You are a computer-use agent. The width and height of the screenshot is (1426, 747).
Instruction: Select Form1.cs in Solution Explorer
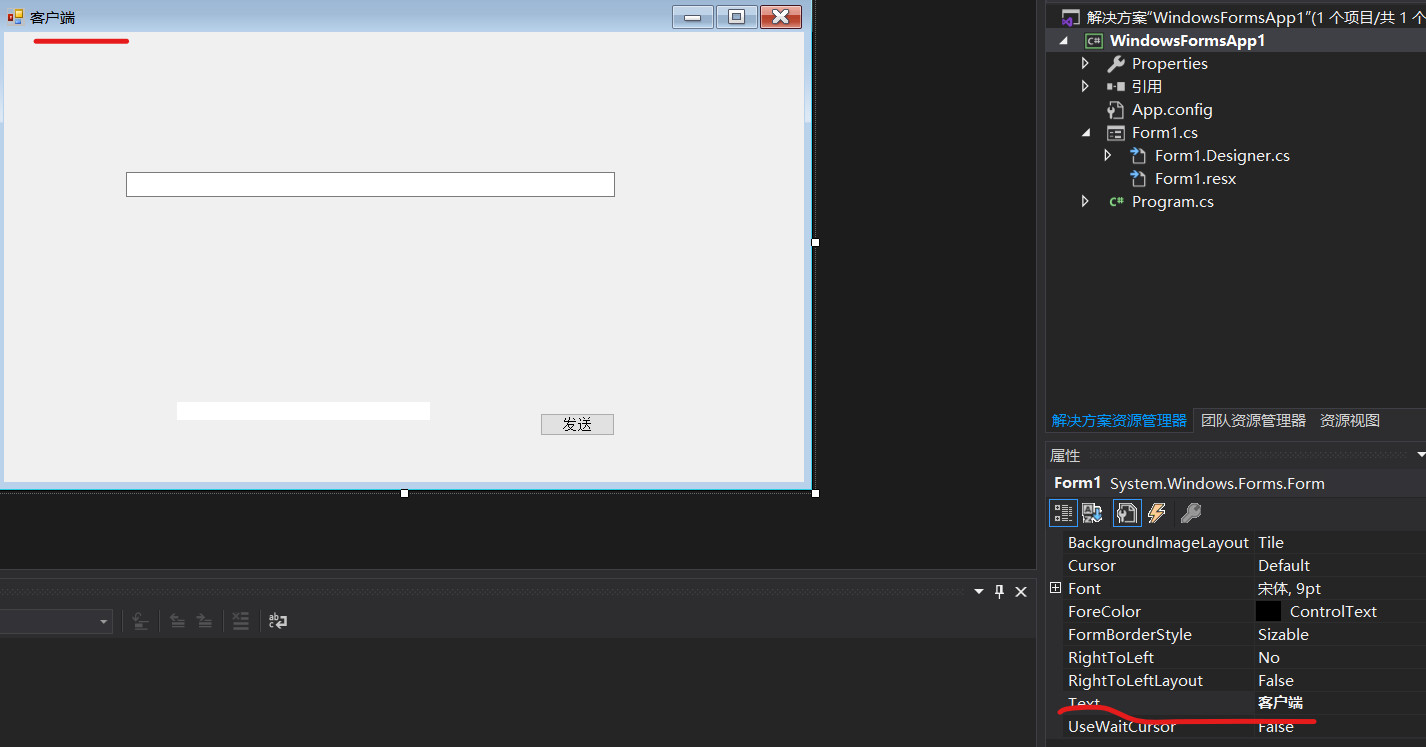[x=1164, y=132]
